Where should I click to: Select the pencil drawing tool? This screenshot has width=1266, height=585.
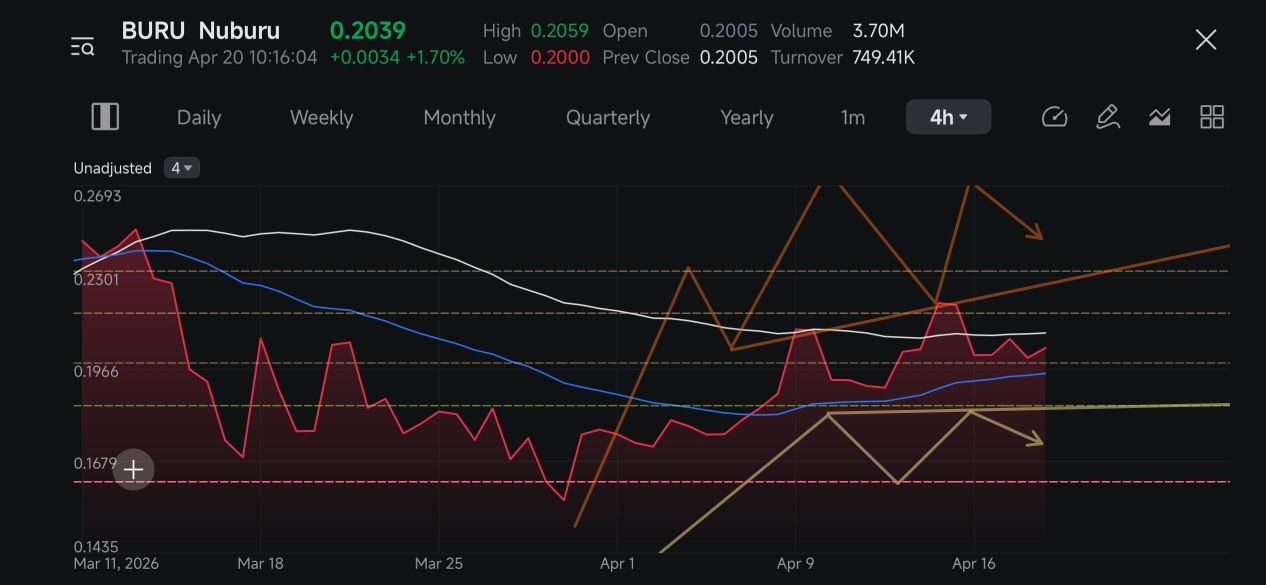click(1107, 117)
